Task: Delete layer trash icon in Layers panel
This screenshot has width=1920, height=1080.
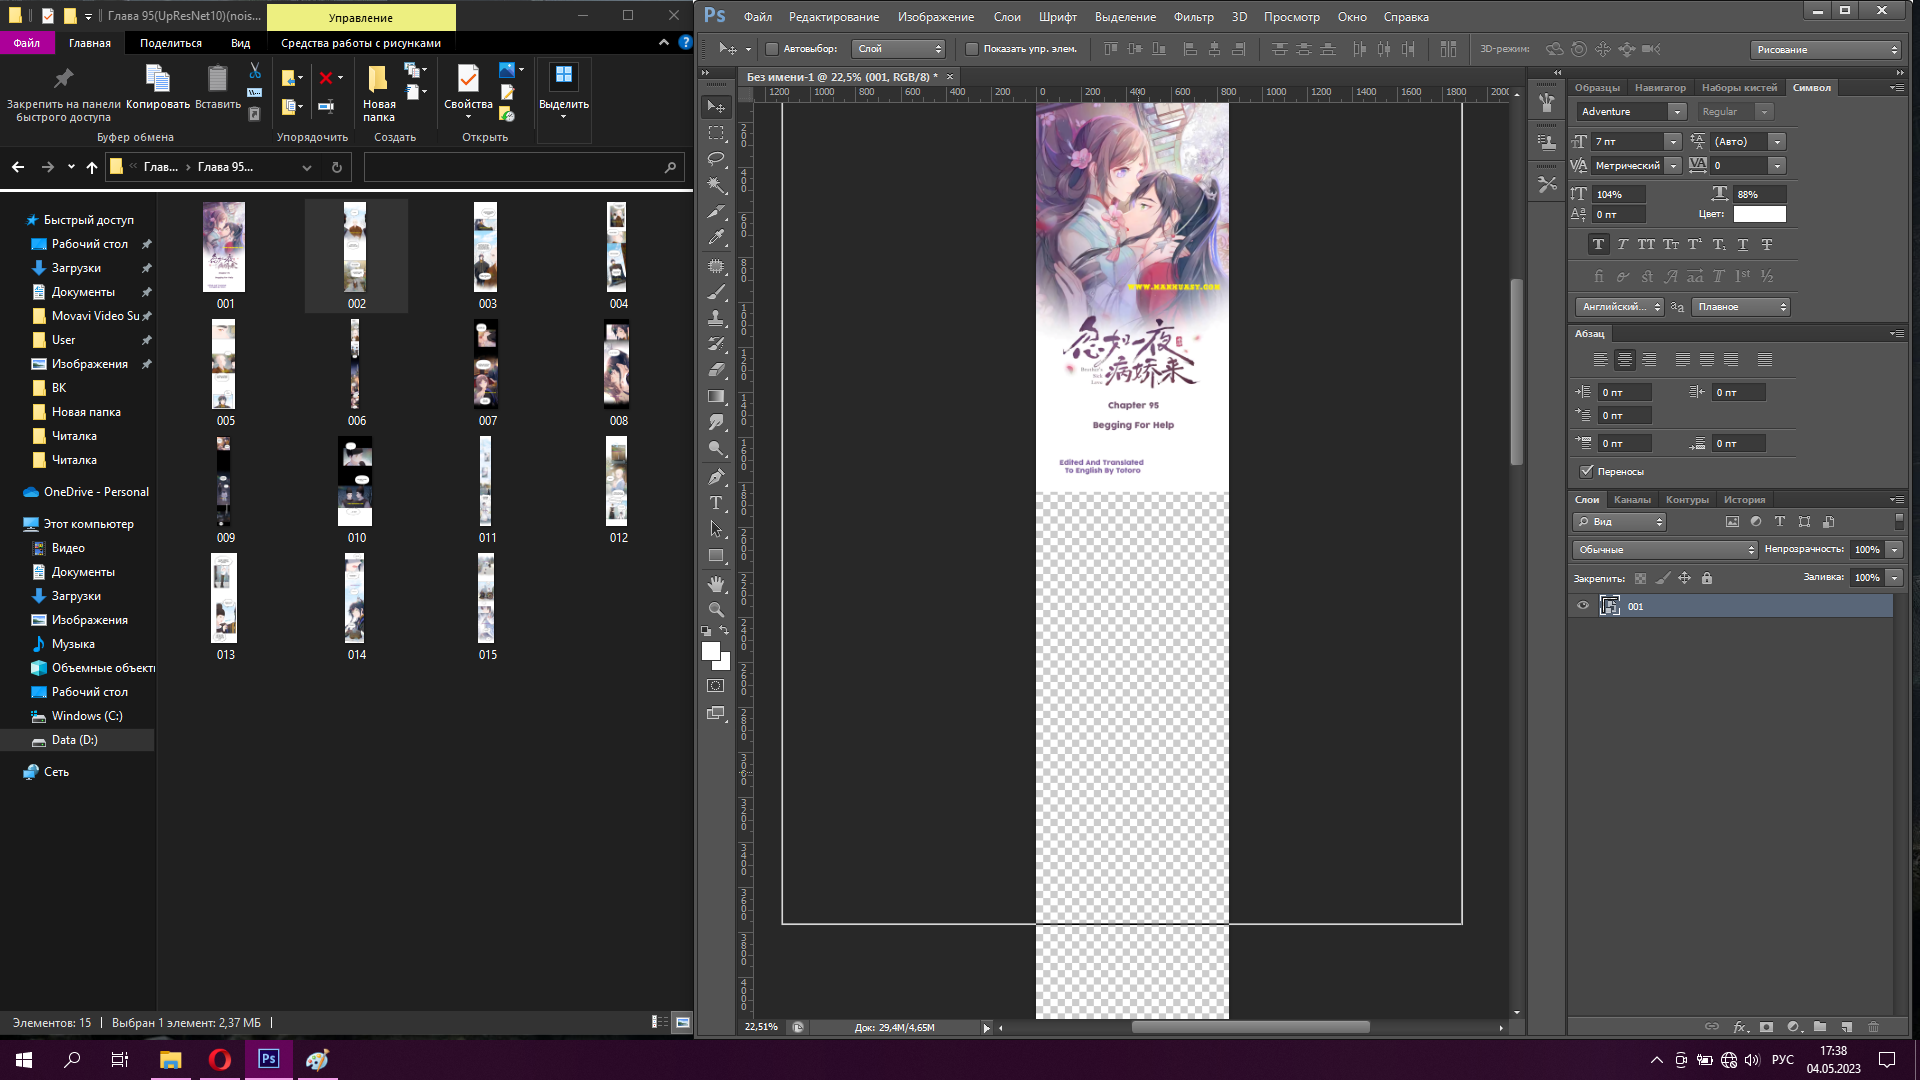Action: tap(1874, 1027)
